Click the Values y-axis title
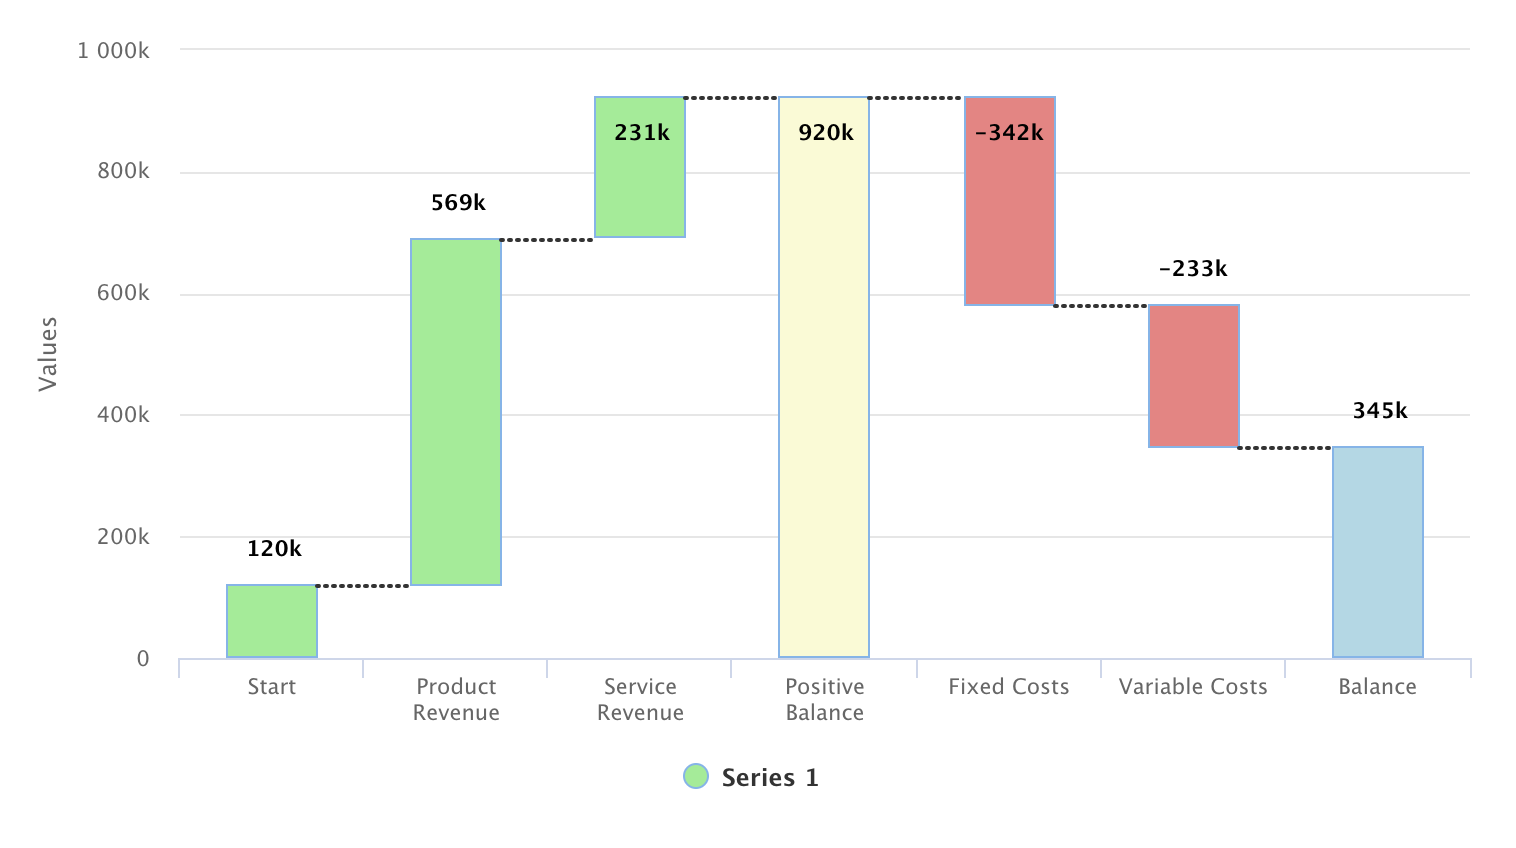The height and width of the screenshot is (848, 1516). click(x=48, y=354)
